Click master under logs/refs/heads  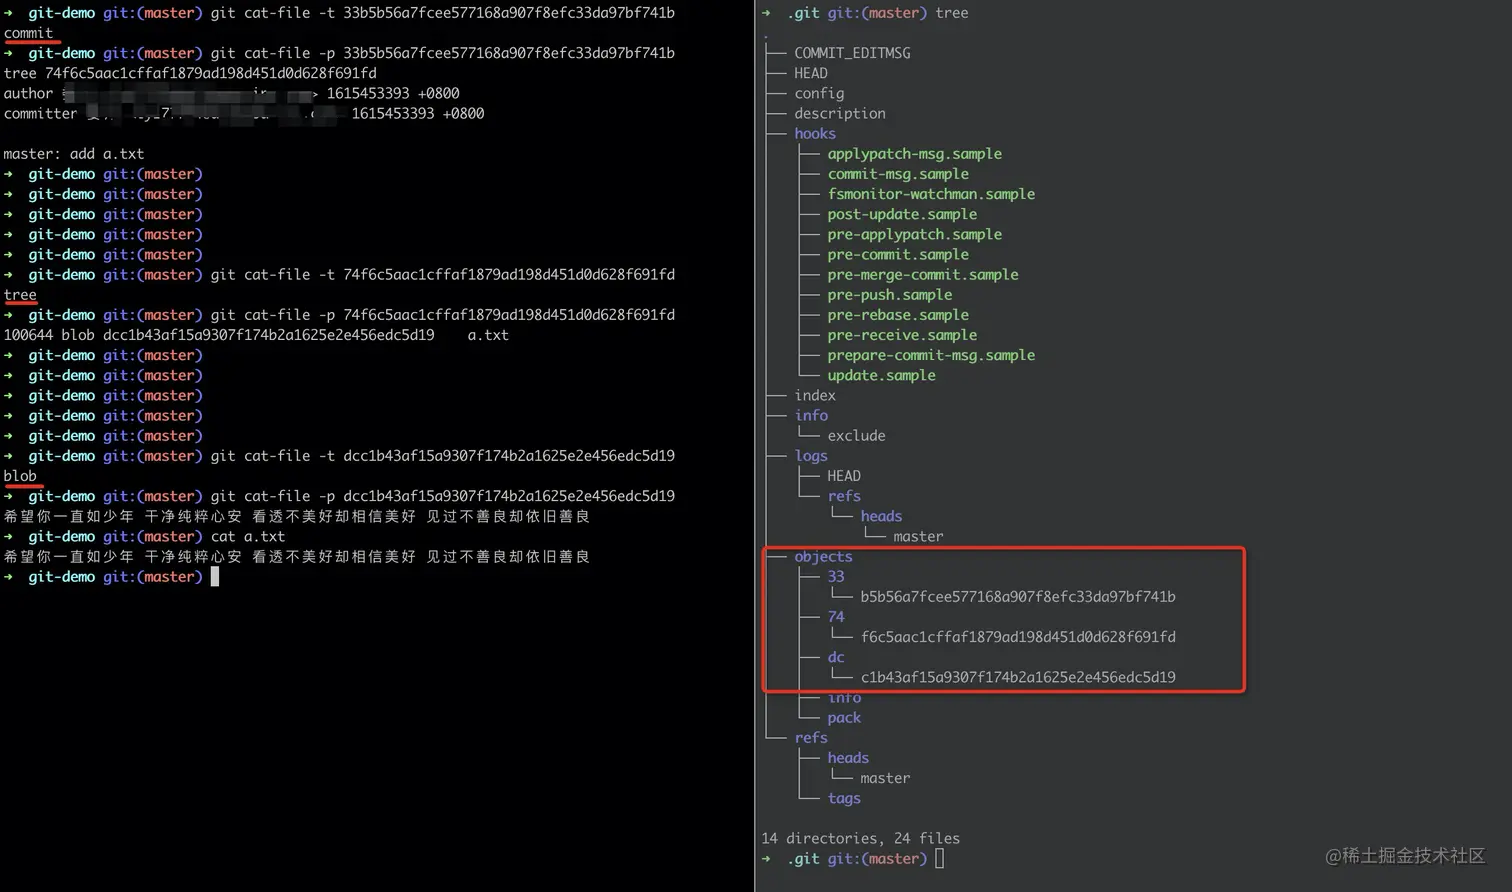coord(918,537)
